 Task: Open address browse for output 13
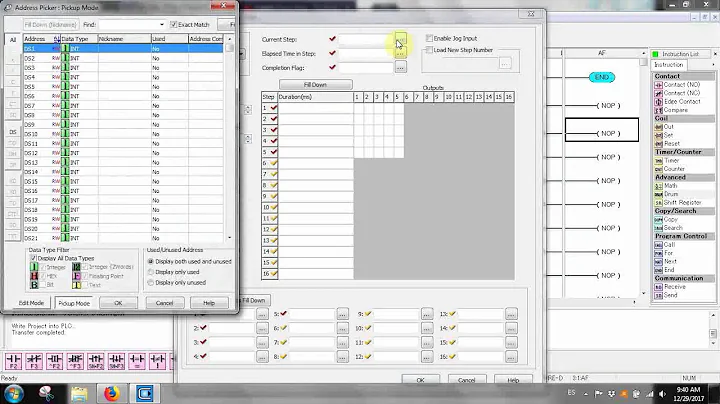click(x=511, y=314)
